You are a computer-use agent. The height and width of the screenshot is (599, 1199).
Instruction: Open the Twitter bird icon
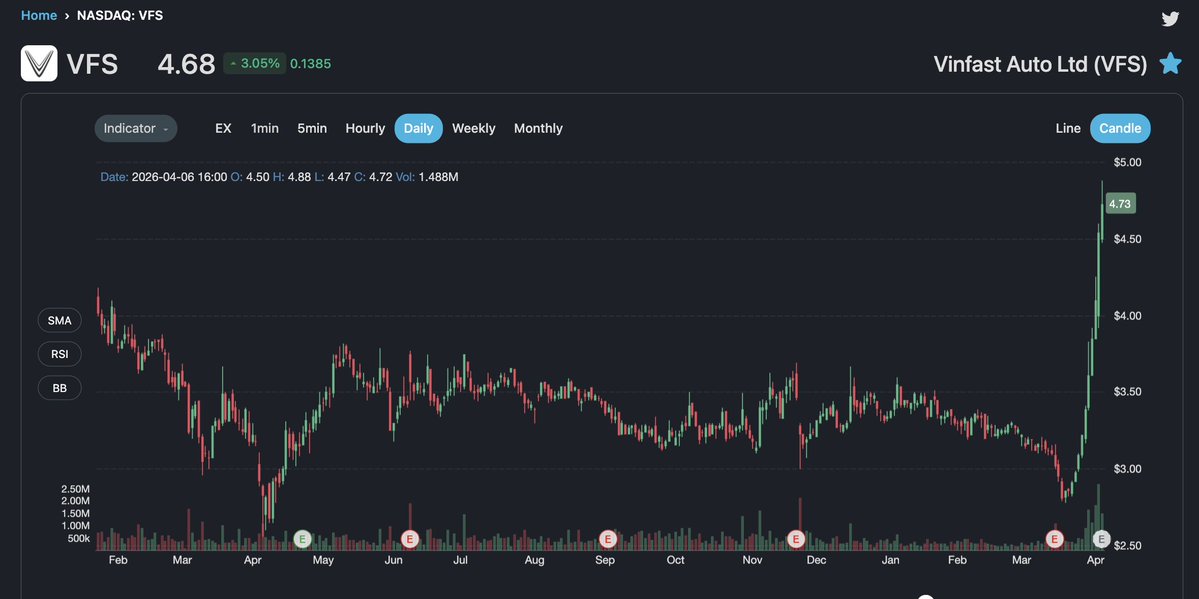[x=1170, y=18]
